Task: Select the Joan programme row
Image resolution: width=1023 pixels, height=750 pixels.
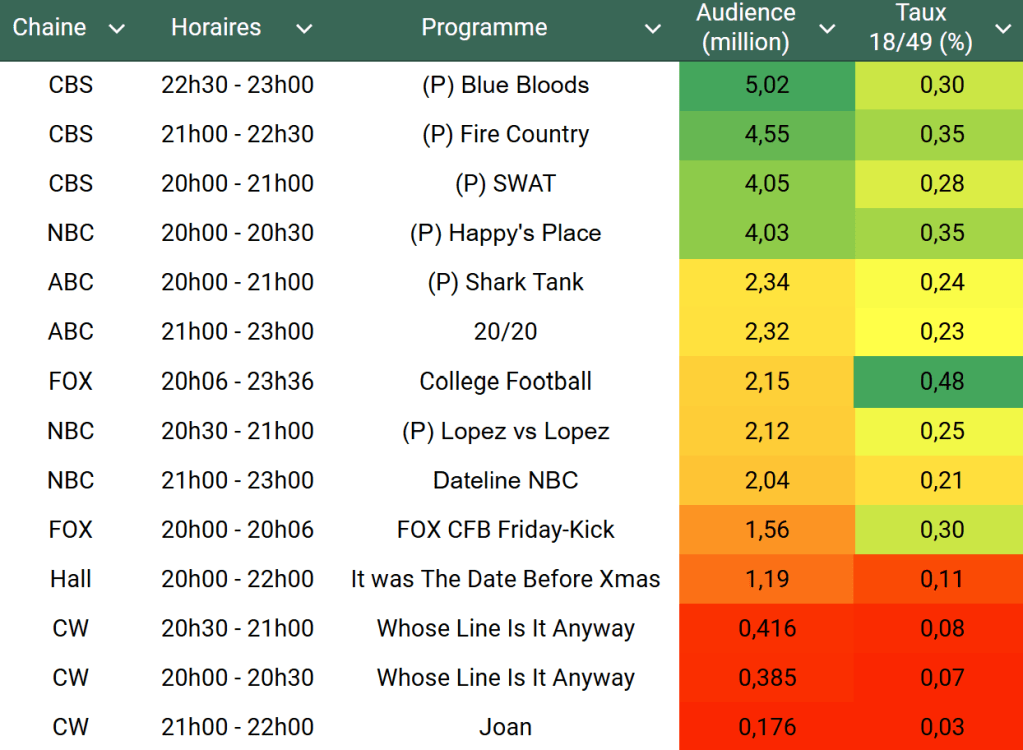Action: [x=505, y=727]
